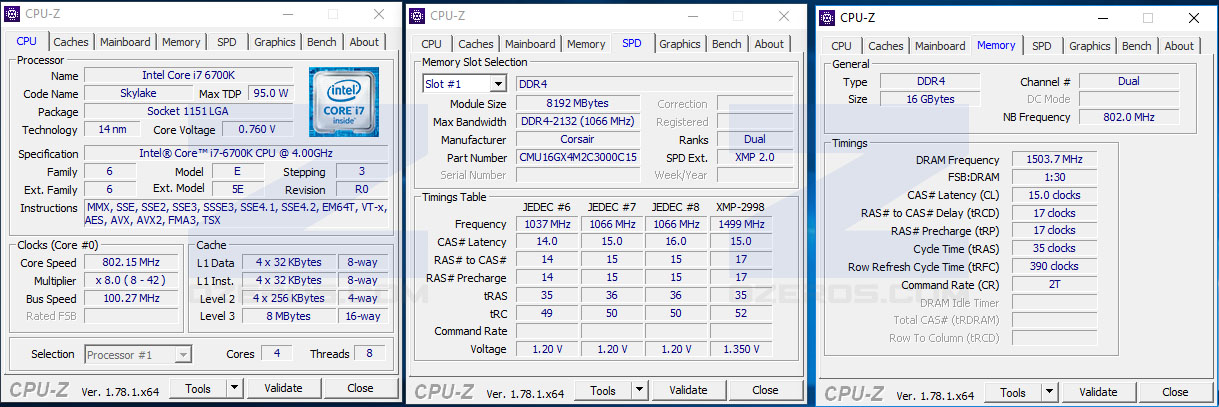1219x407 pixels.
Task: Open Mainboard tab in the right window
Action: (x=940, y=46)
